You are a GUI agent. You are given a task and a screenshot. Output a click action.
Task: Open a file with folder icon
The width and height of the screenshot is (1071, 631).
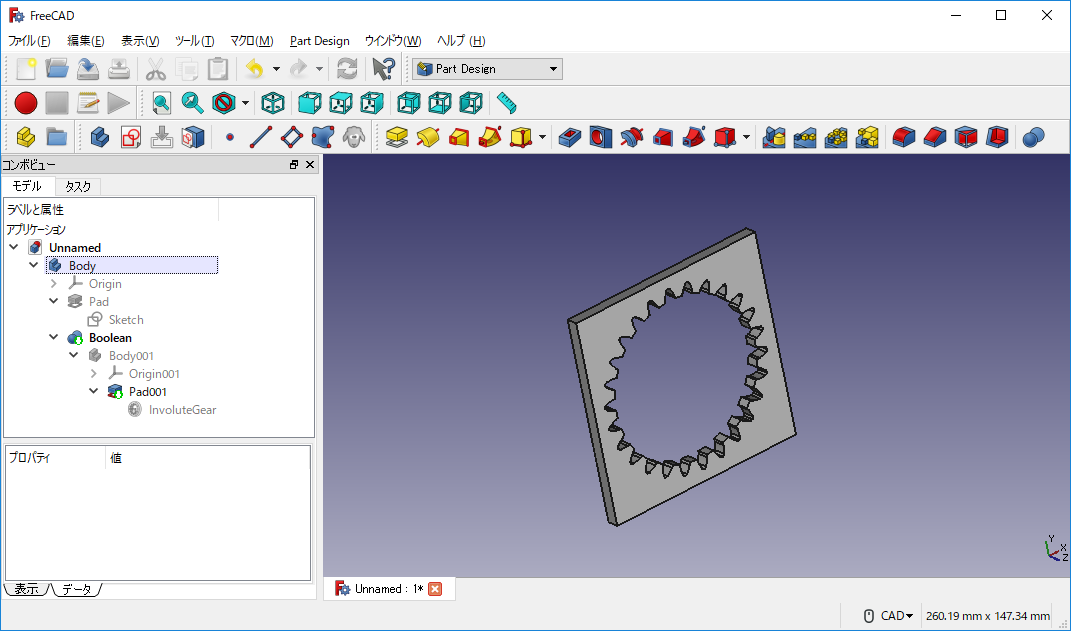coord(57,69)
